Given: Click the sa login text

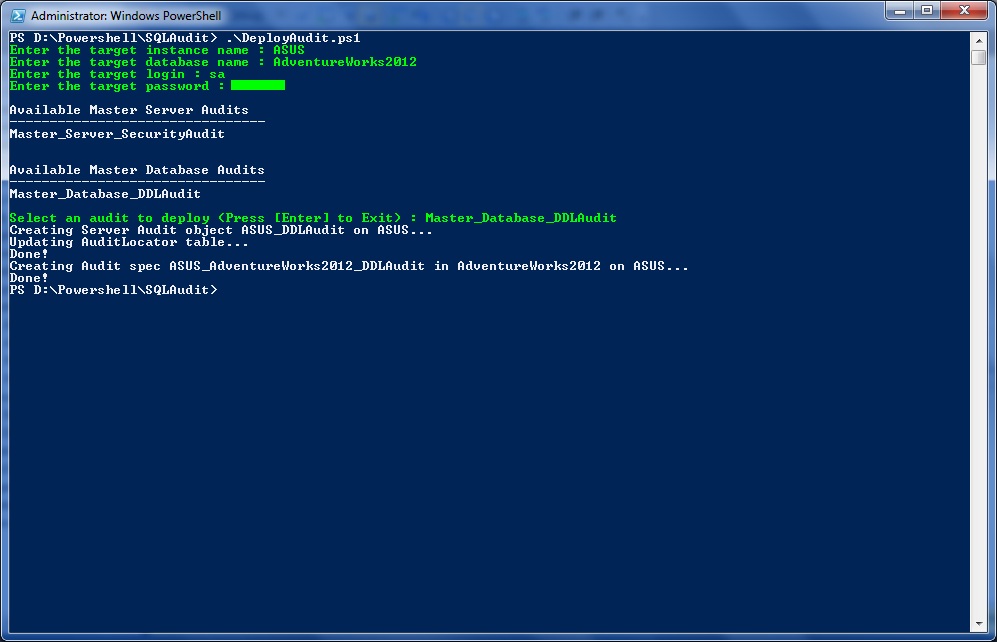Looking at the screenshot, I should coord(216,73).
